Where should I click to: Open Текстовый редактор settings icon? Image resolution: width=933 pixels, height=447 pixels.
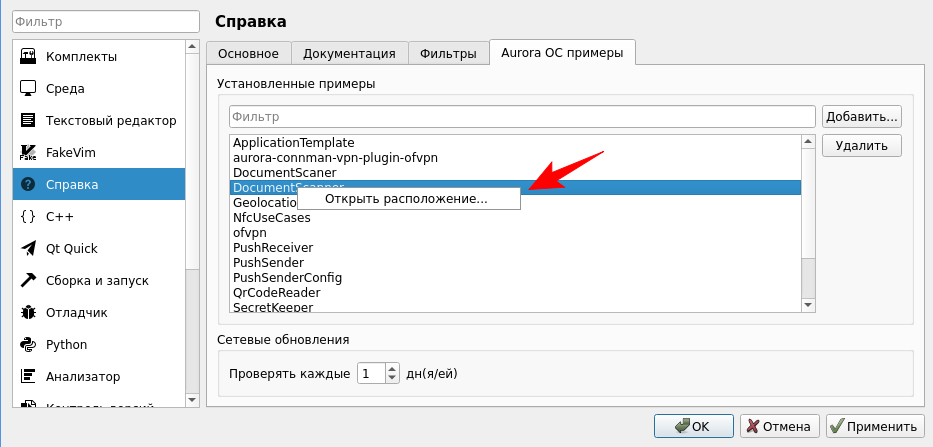pos(28,120)
